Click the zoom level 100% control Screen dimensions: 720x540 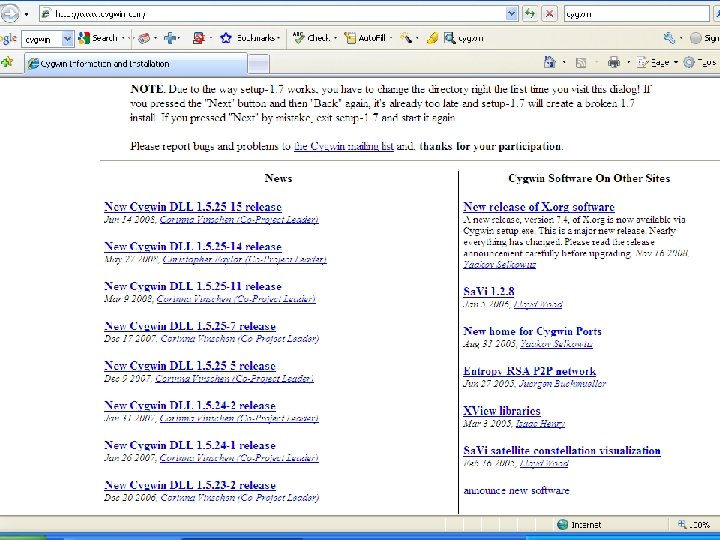coord(694,525)
